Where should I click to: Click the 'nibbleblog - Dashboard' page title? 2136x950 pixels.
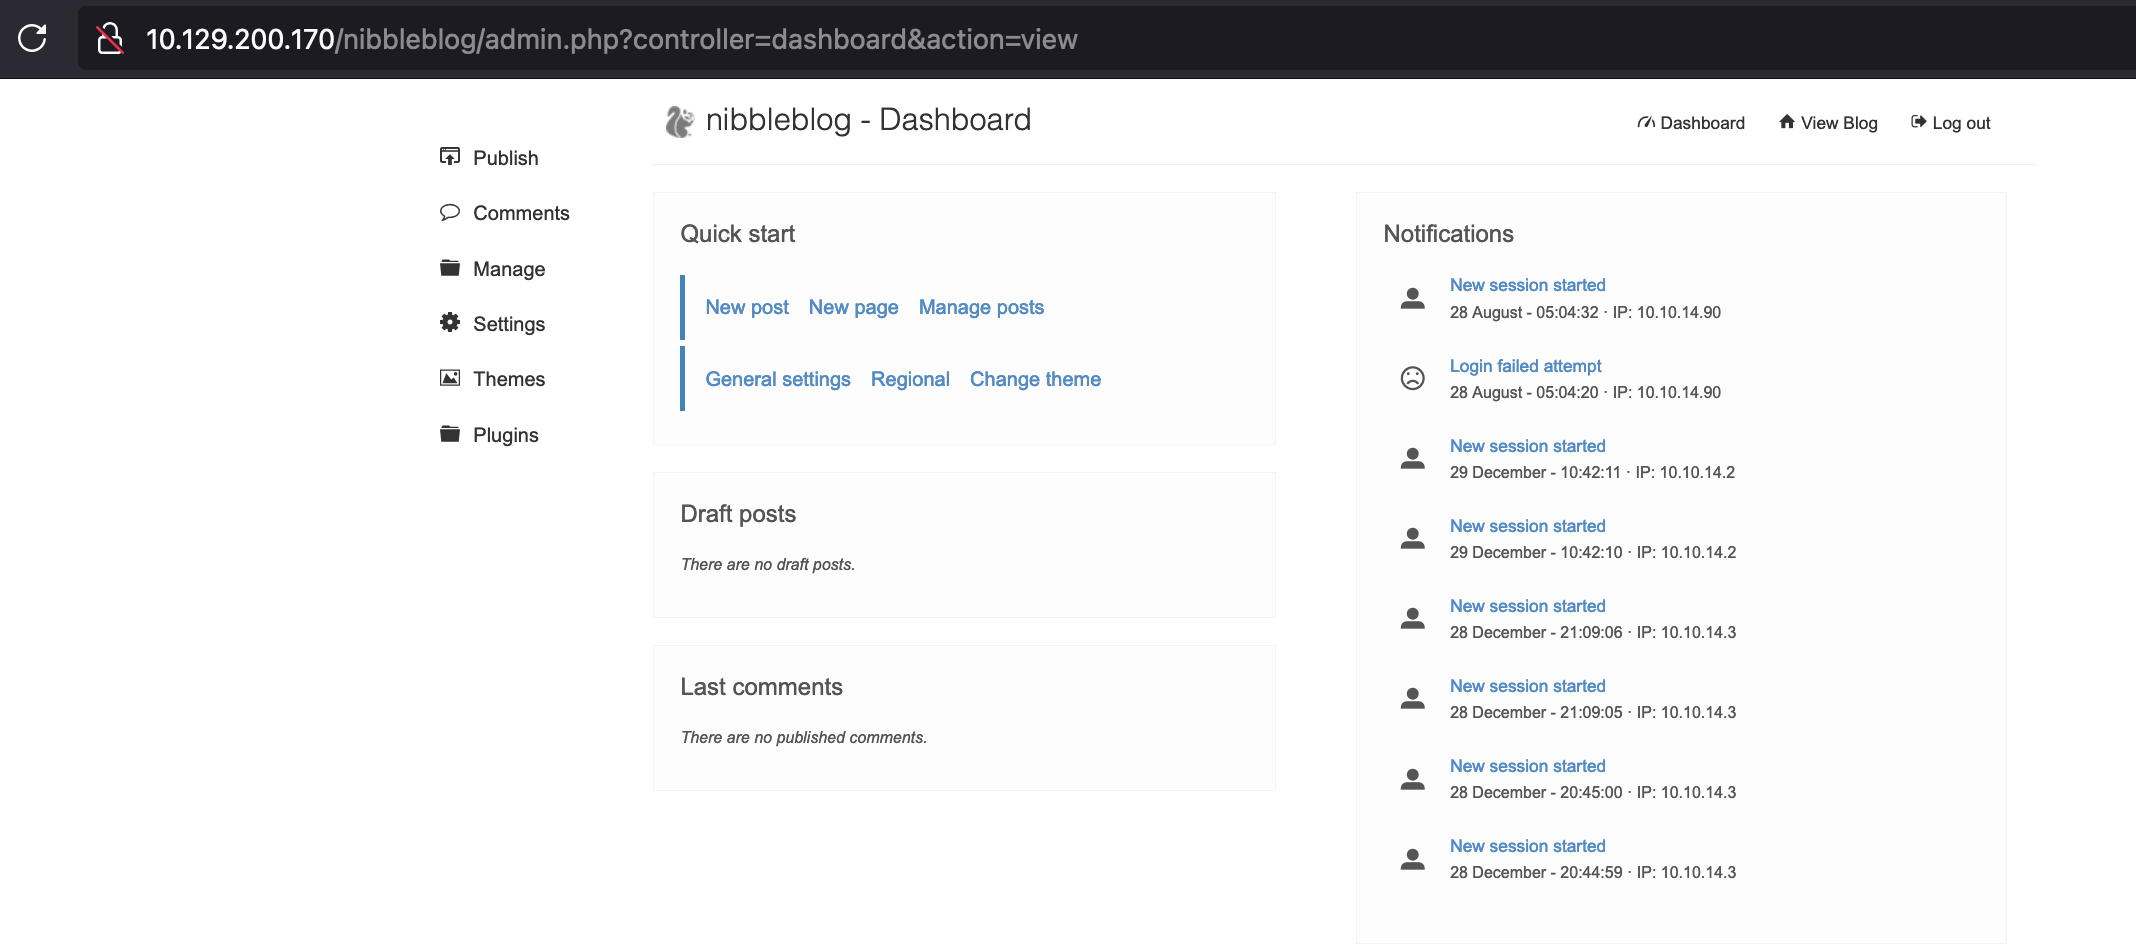868,120
